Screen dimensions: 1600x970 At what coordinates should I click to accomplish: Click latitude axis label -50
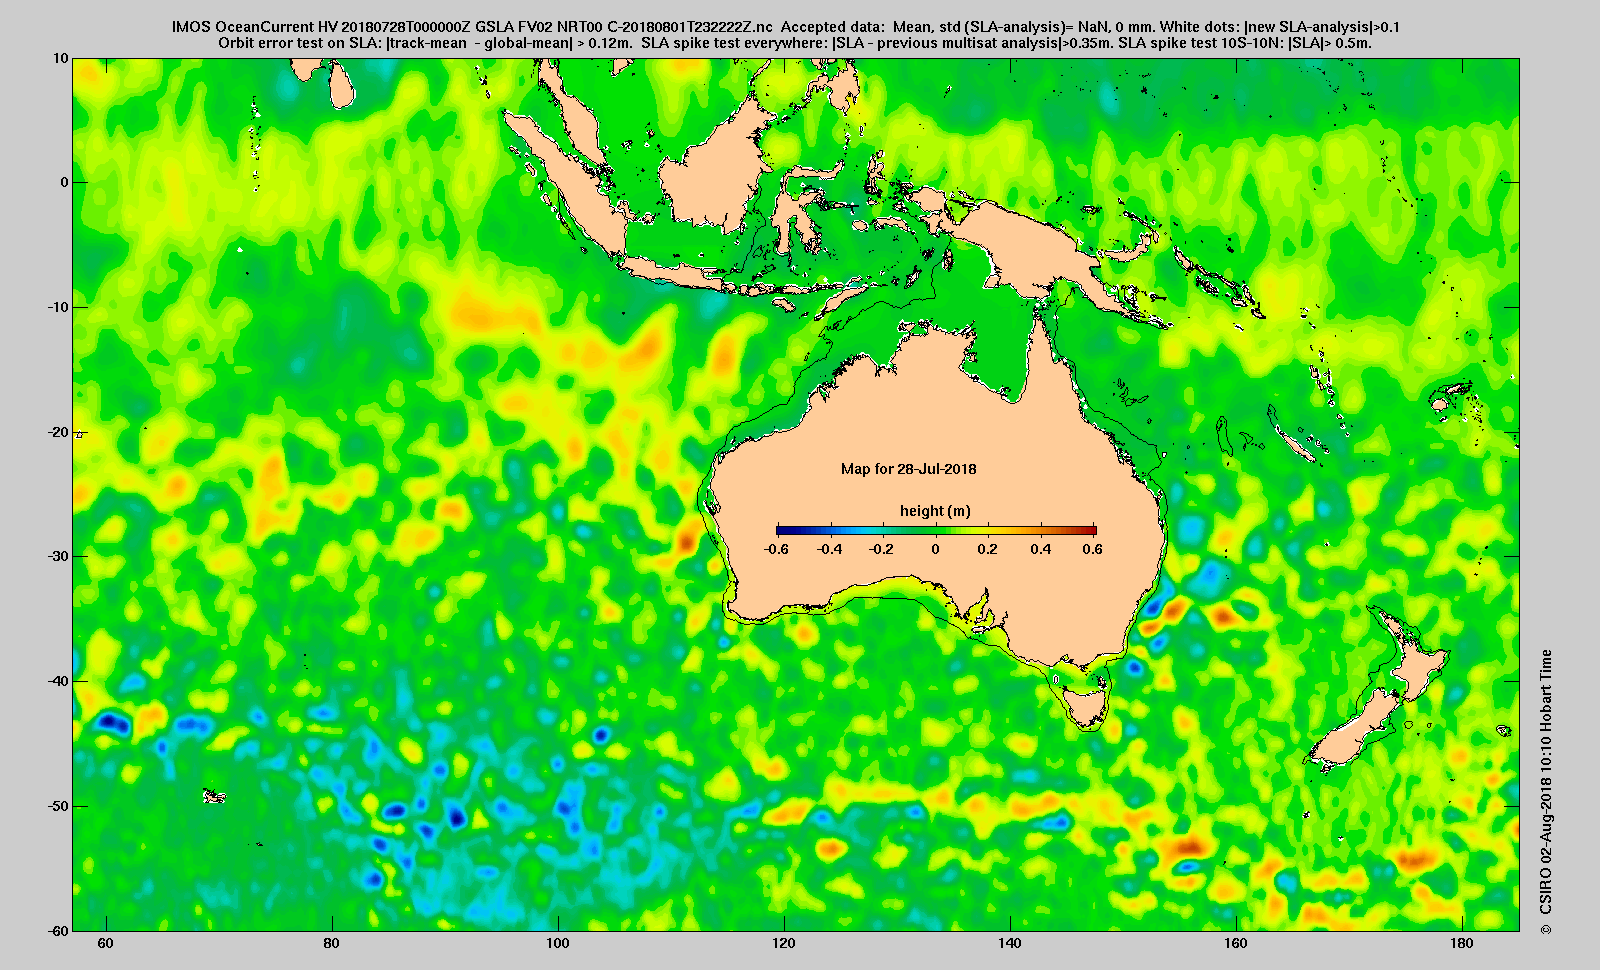[x=58, y=806]
